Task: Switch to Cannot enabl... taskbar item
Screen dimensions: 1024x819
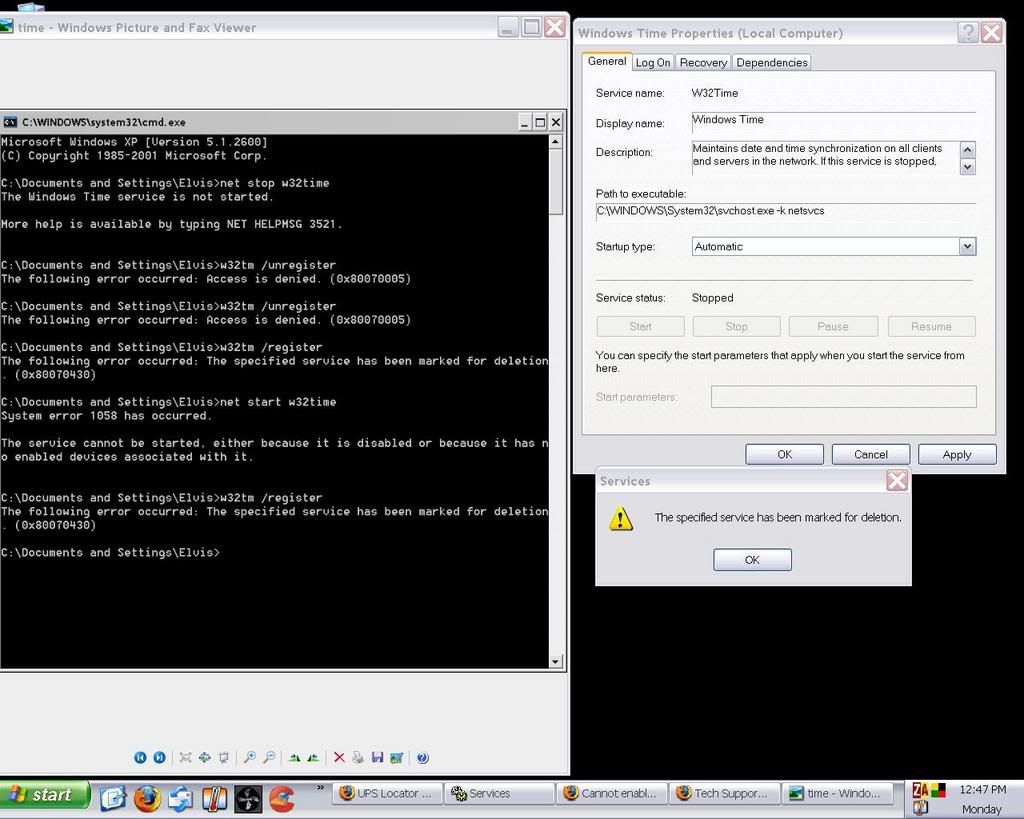Action: coord(613,794)
